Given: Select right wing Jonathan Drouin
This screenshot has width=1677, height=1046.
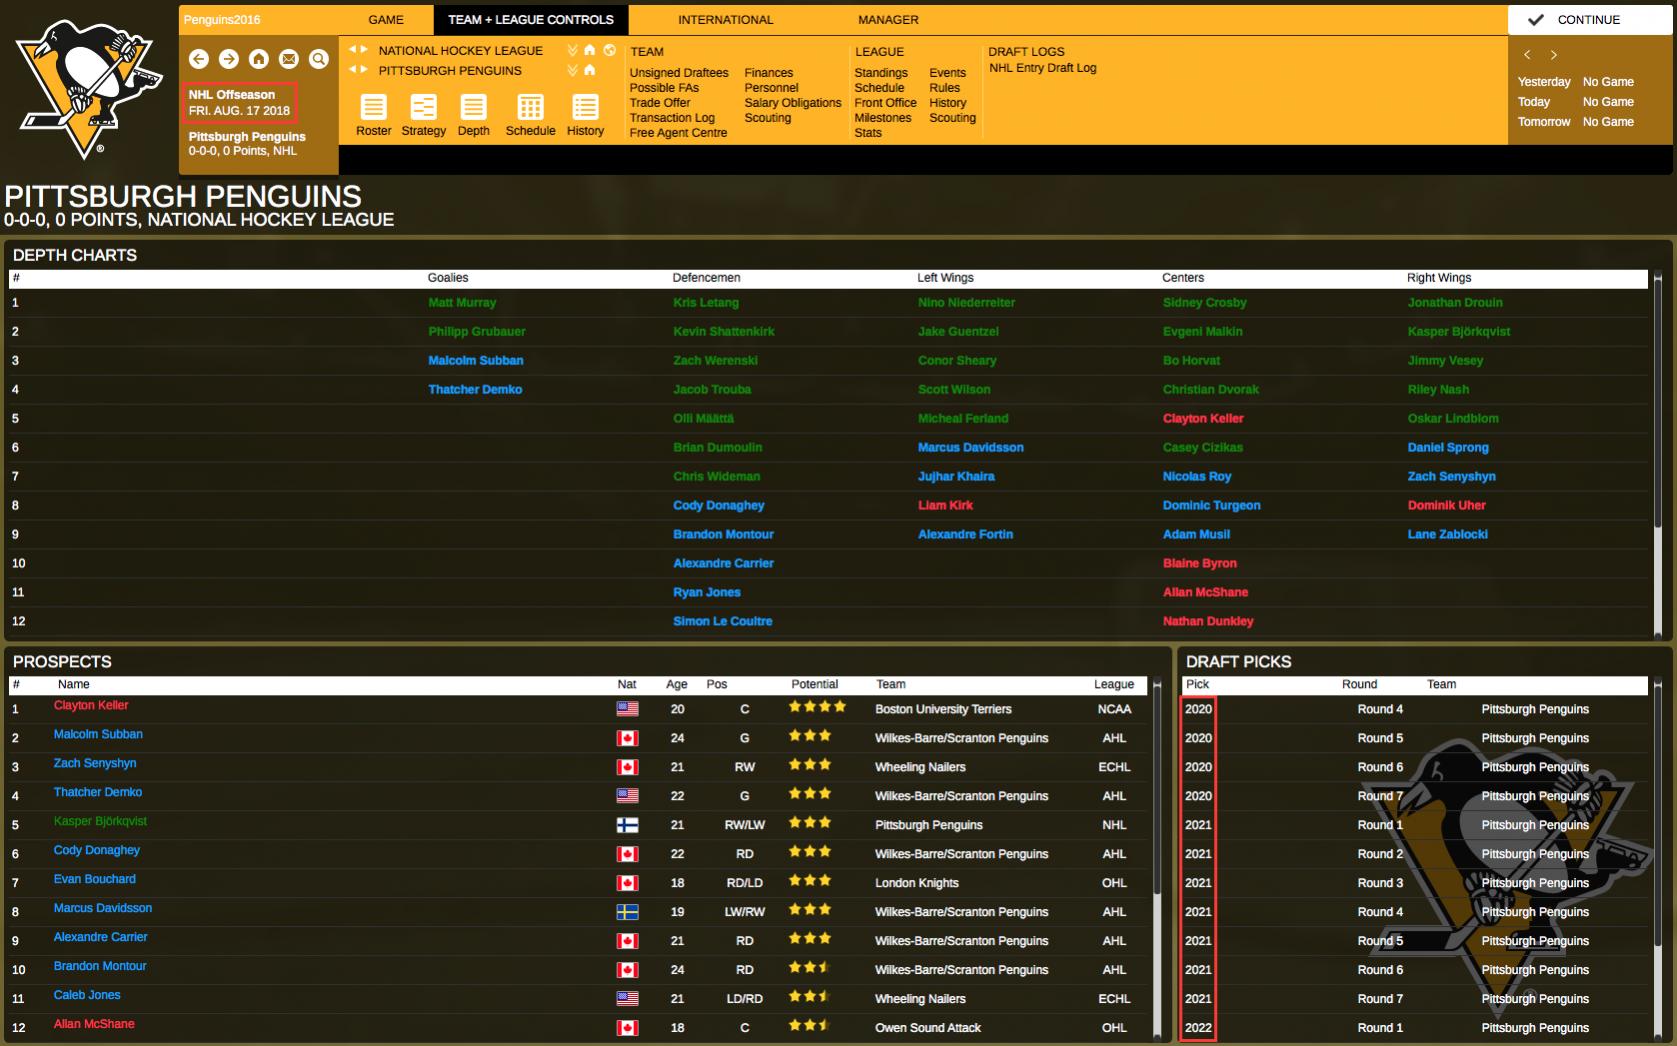Looking at the screenshot, I should tap(1455, 303).
